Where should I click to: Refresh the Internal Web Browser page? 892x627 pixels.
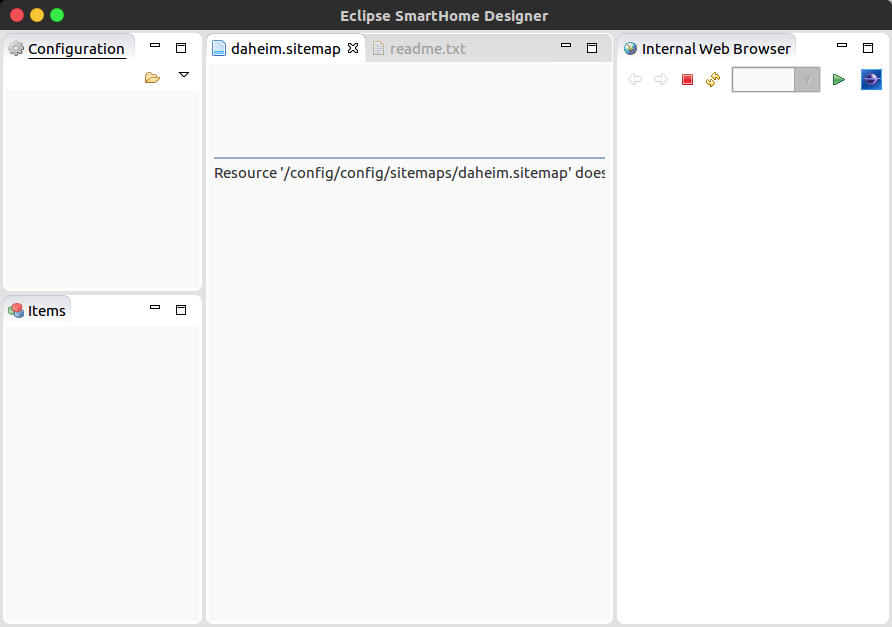(x=713, y=80)
